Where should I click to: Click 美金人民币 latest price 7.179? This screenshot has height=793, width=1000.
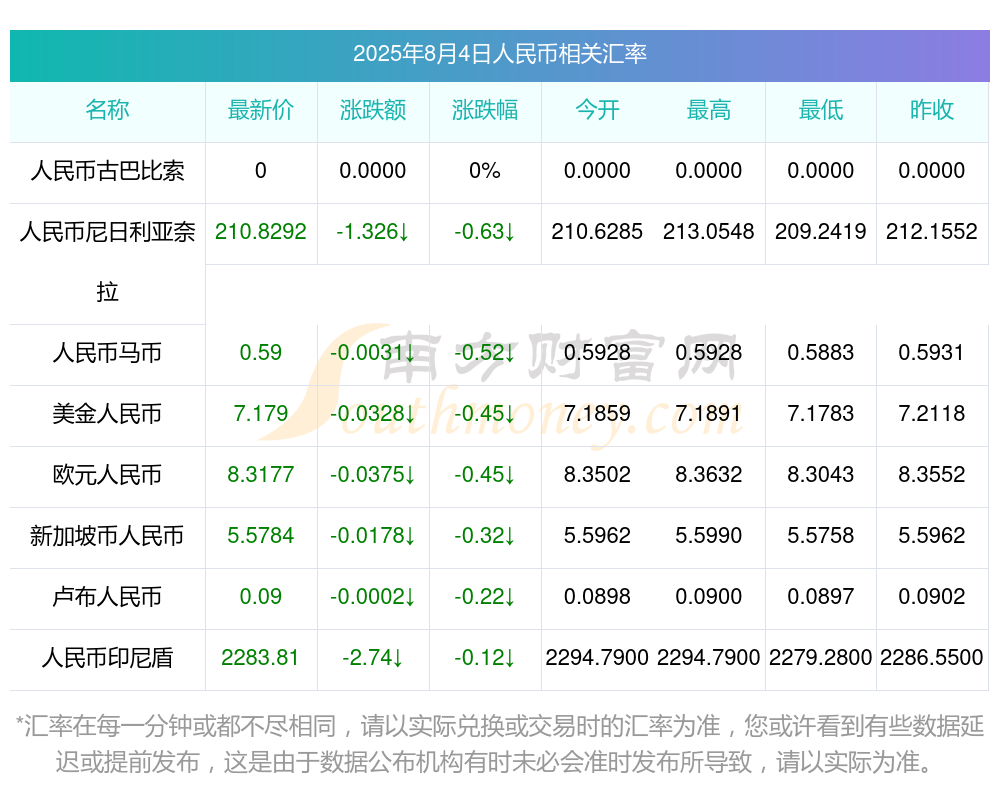(261, 414)
